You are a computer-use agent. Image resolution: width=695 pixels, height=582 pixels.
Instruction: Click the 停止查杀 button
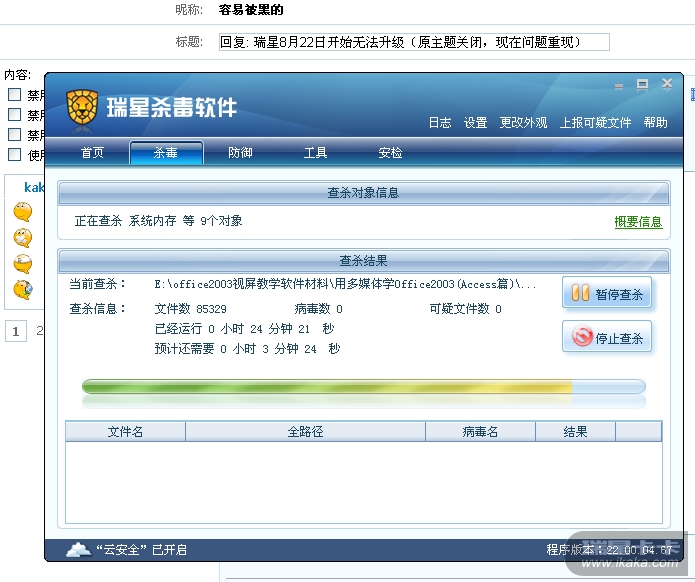(607, 336)
